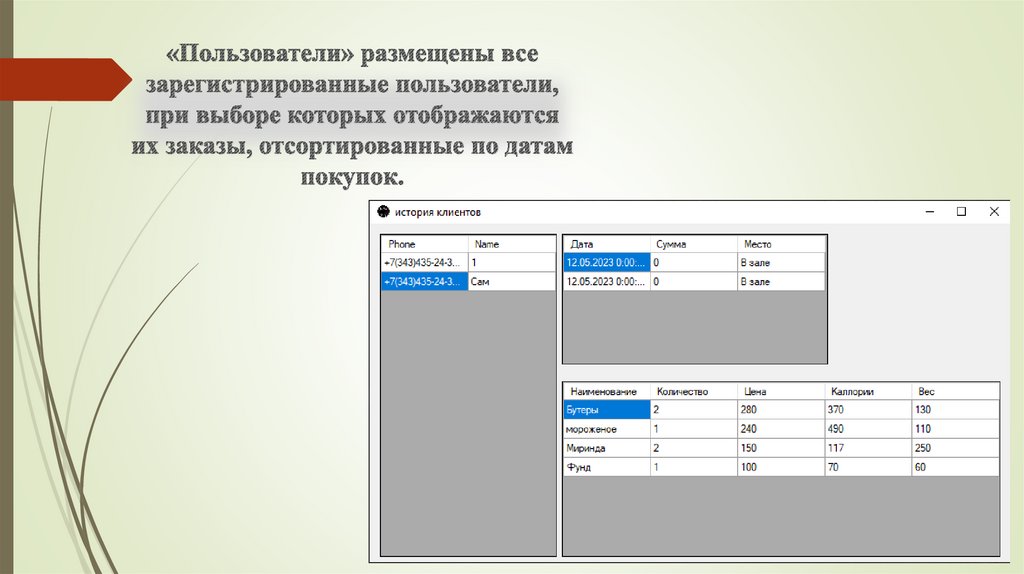
Task: Click the app icon in the история клиентов title bar
Action: 382,212
